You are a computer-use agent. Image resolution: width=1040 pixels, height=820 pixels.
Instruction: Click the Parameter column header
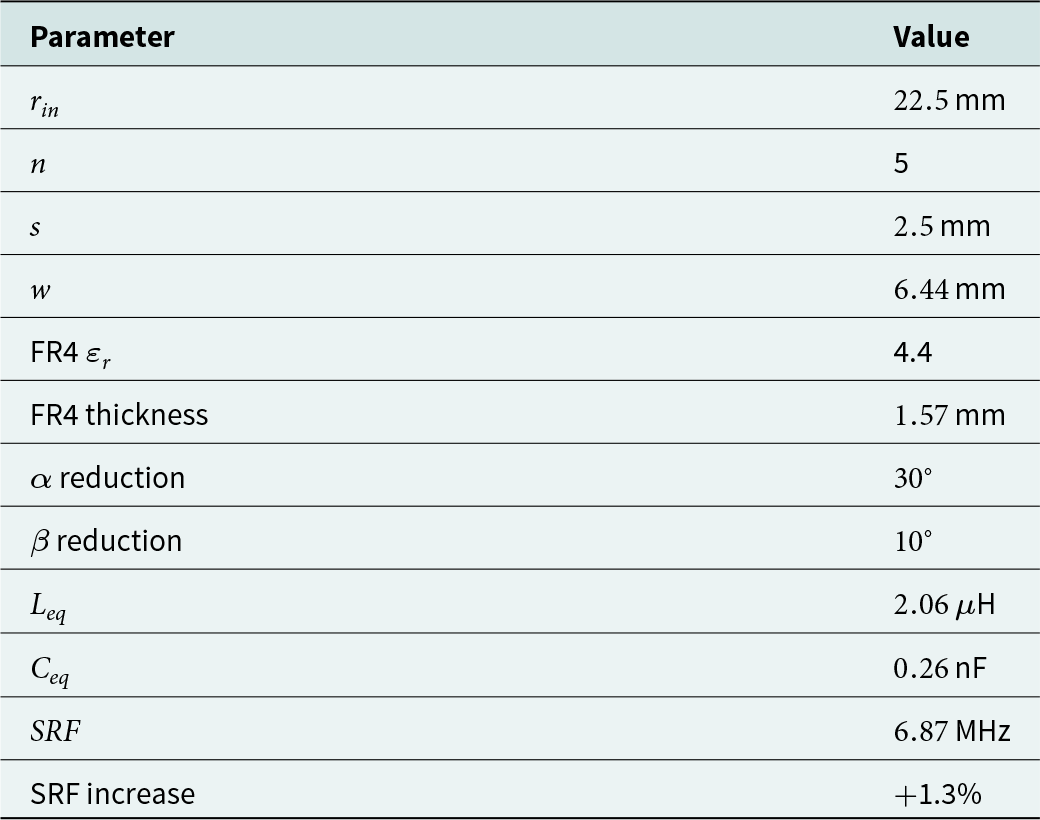102,36
